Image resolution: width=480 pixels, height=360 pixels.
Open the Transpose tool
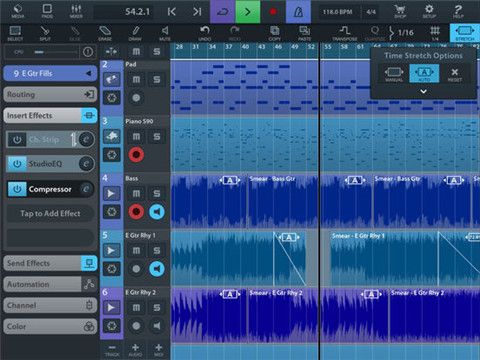click(x=345, y=33)
